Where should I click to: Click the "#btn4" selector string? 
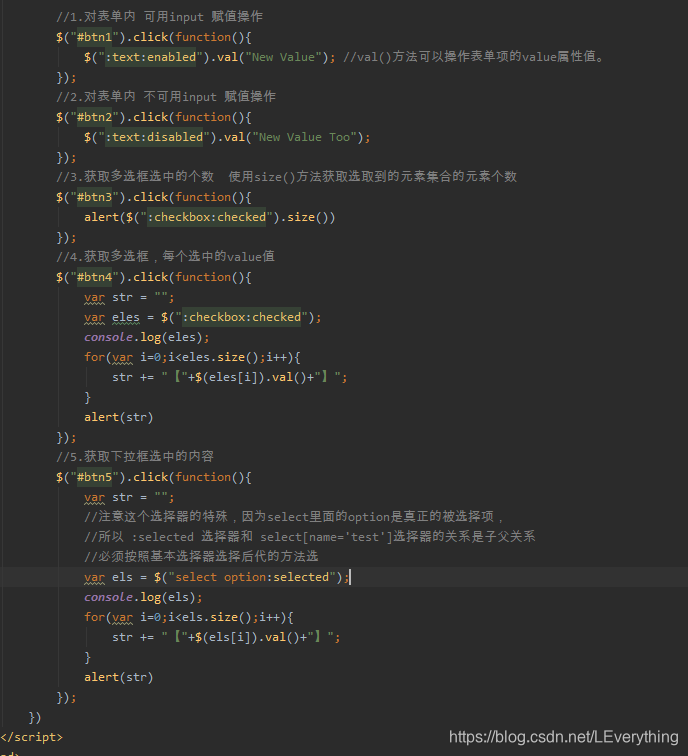94,277
